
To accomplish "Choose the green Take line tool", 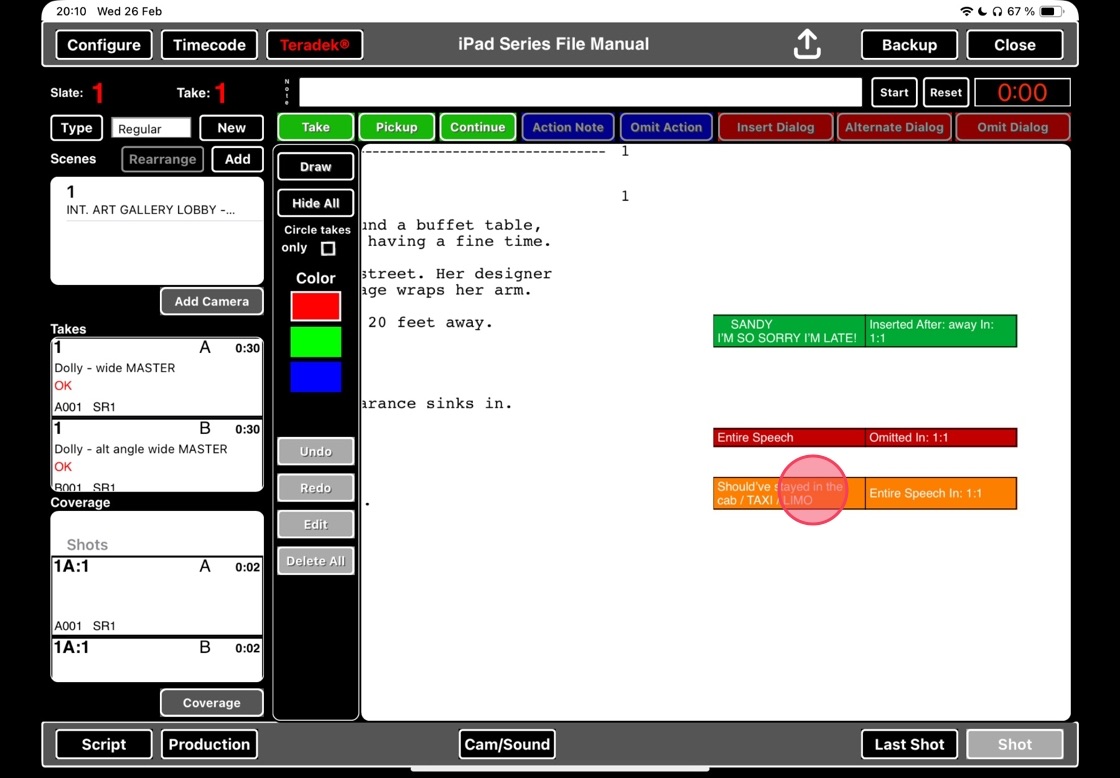I will point(316,127).
